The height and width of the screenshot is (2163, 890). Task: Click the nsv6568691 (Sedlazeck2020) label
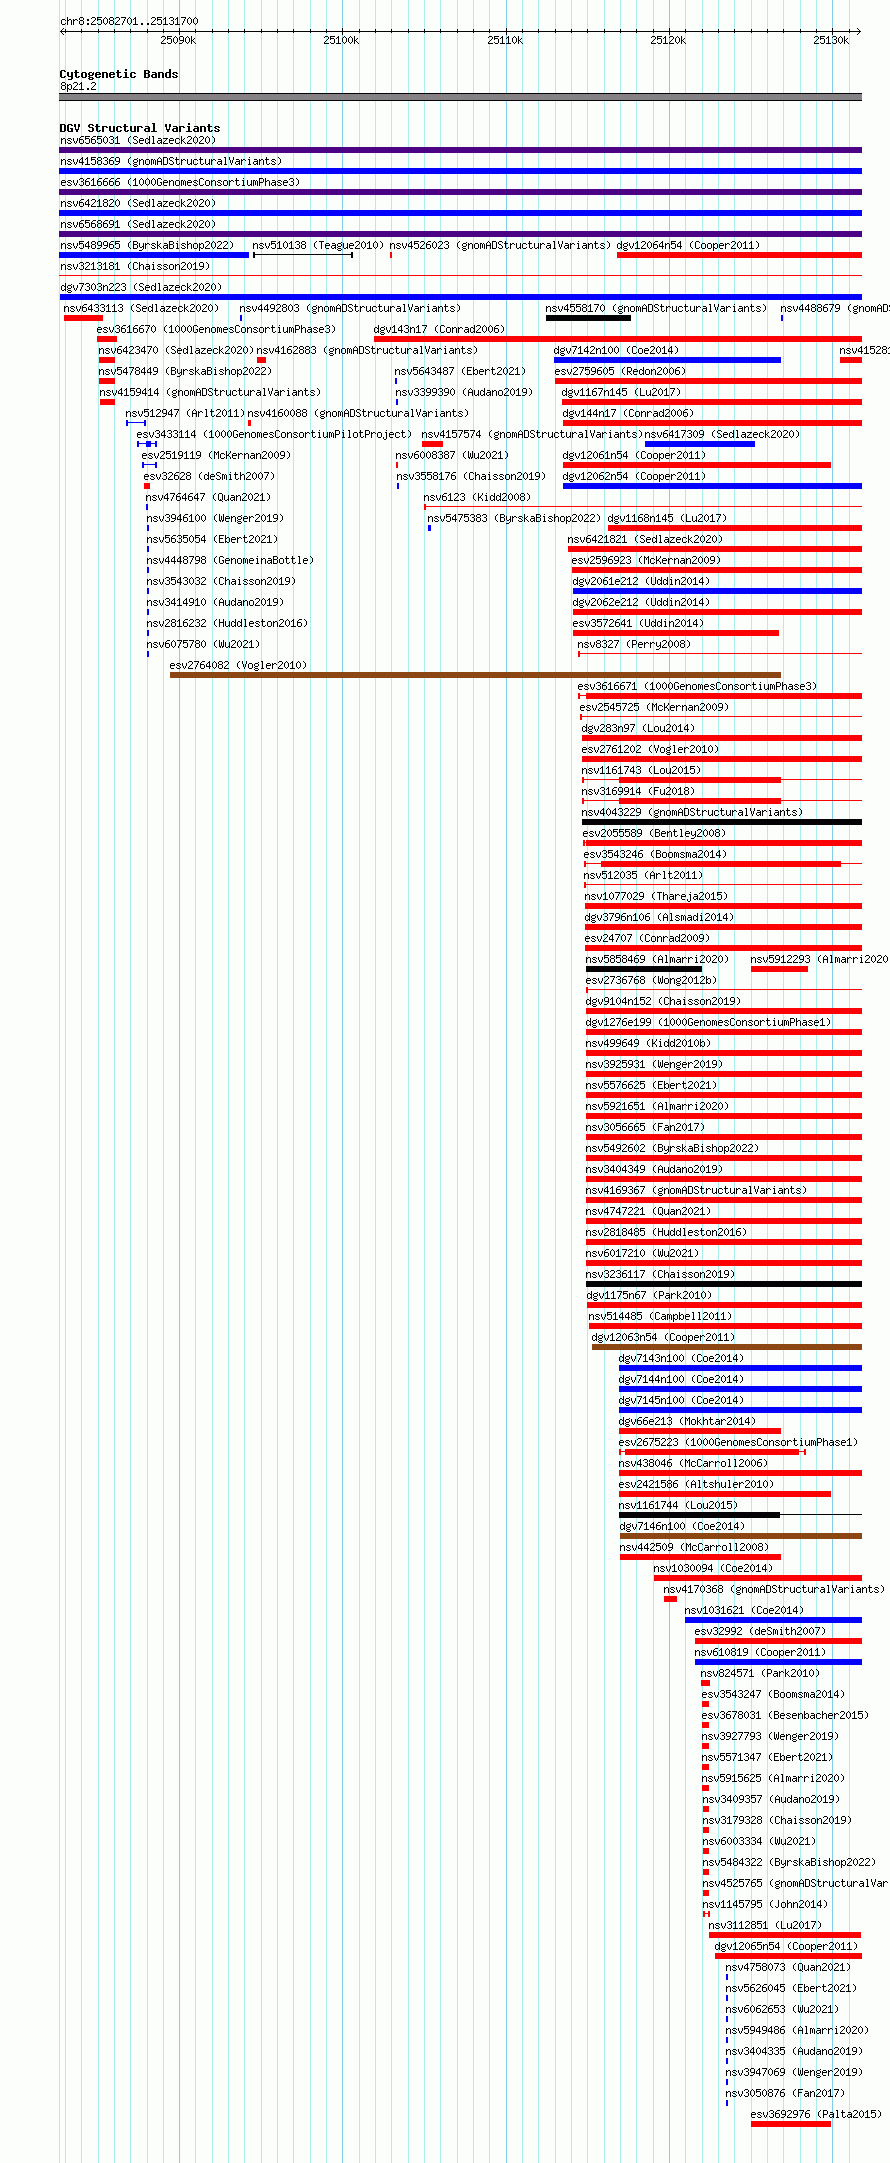coord(138,224)
